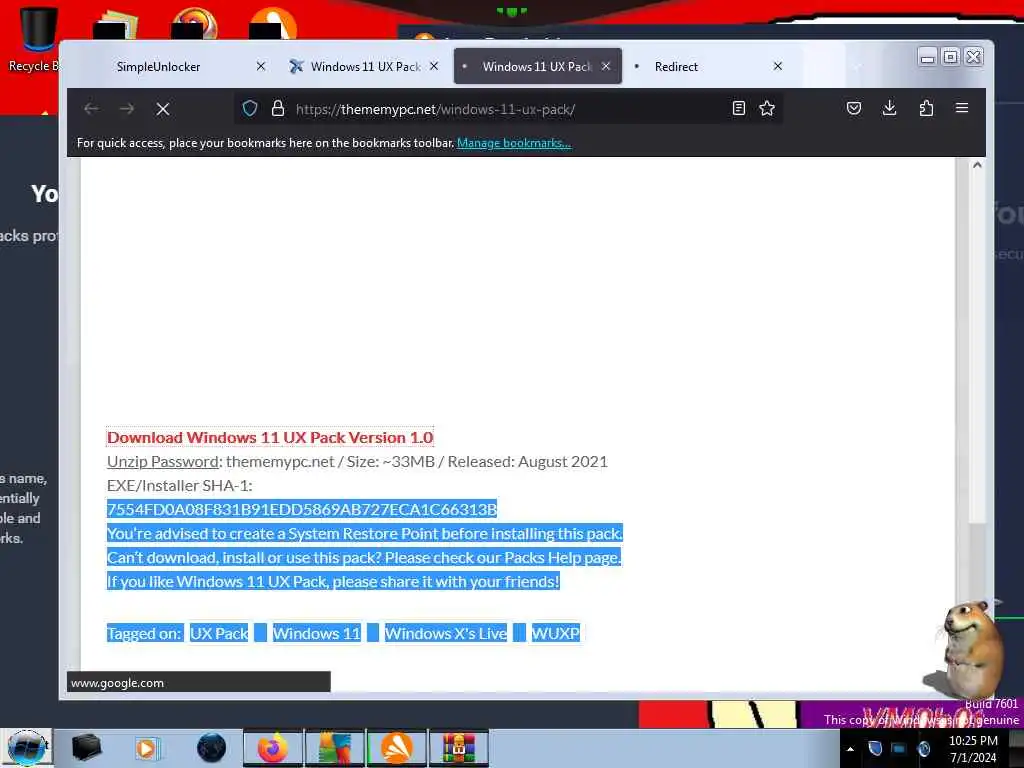Viewport: 1024px width, 768px height.
Task: Click the shield icon in system tray
Action: (x=875, y=748)
